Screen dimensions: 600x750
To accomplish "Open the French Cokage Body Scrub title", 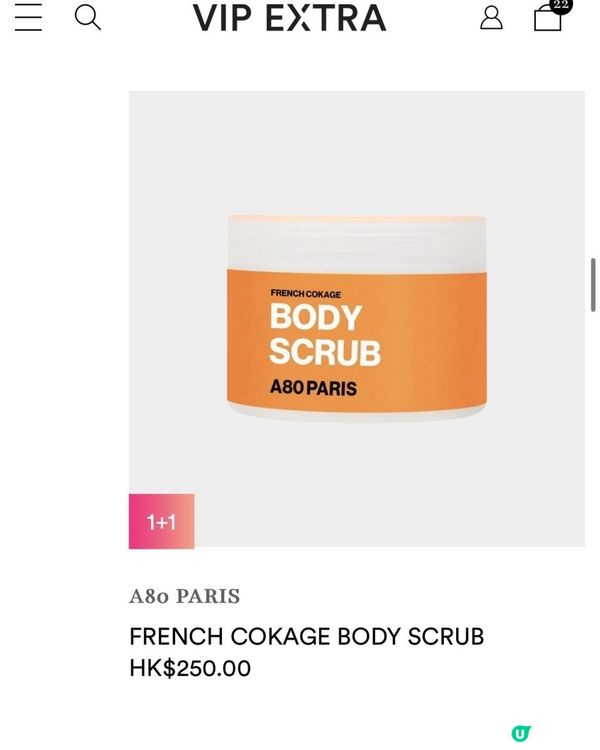I will coord(307,637).
